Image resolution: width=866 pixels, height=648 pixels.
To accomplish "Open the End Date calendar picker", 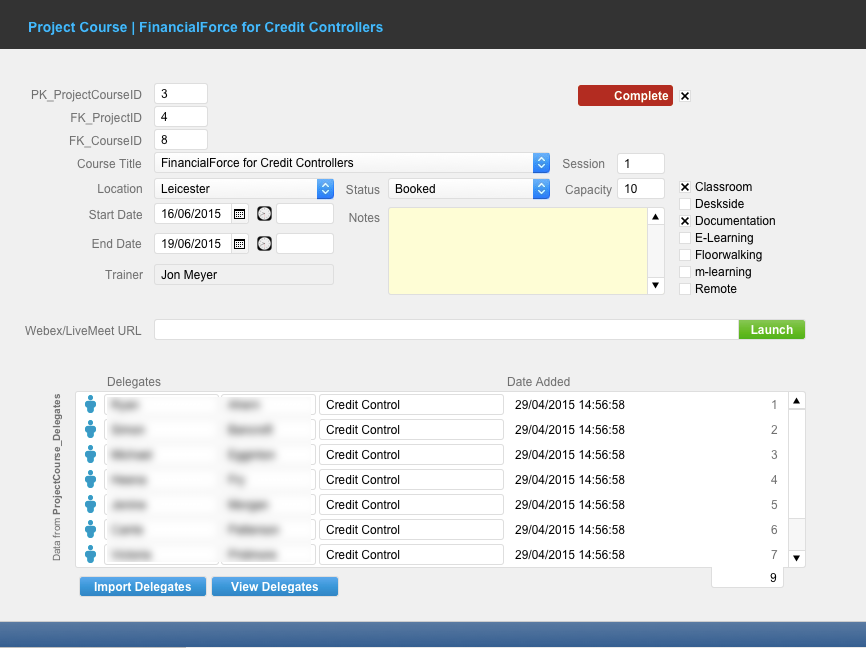I will point(239,244).
